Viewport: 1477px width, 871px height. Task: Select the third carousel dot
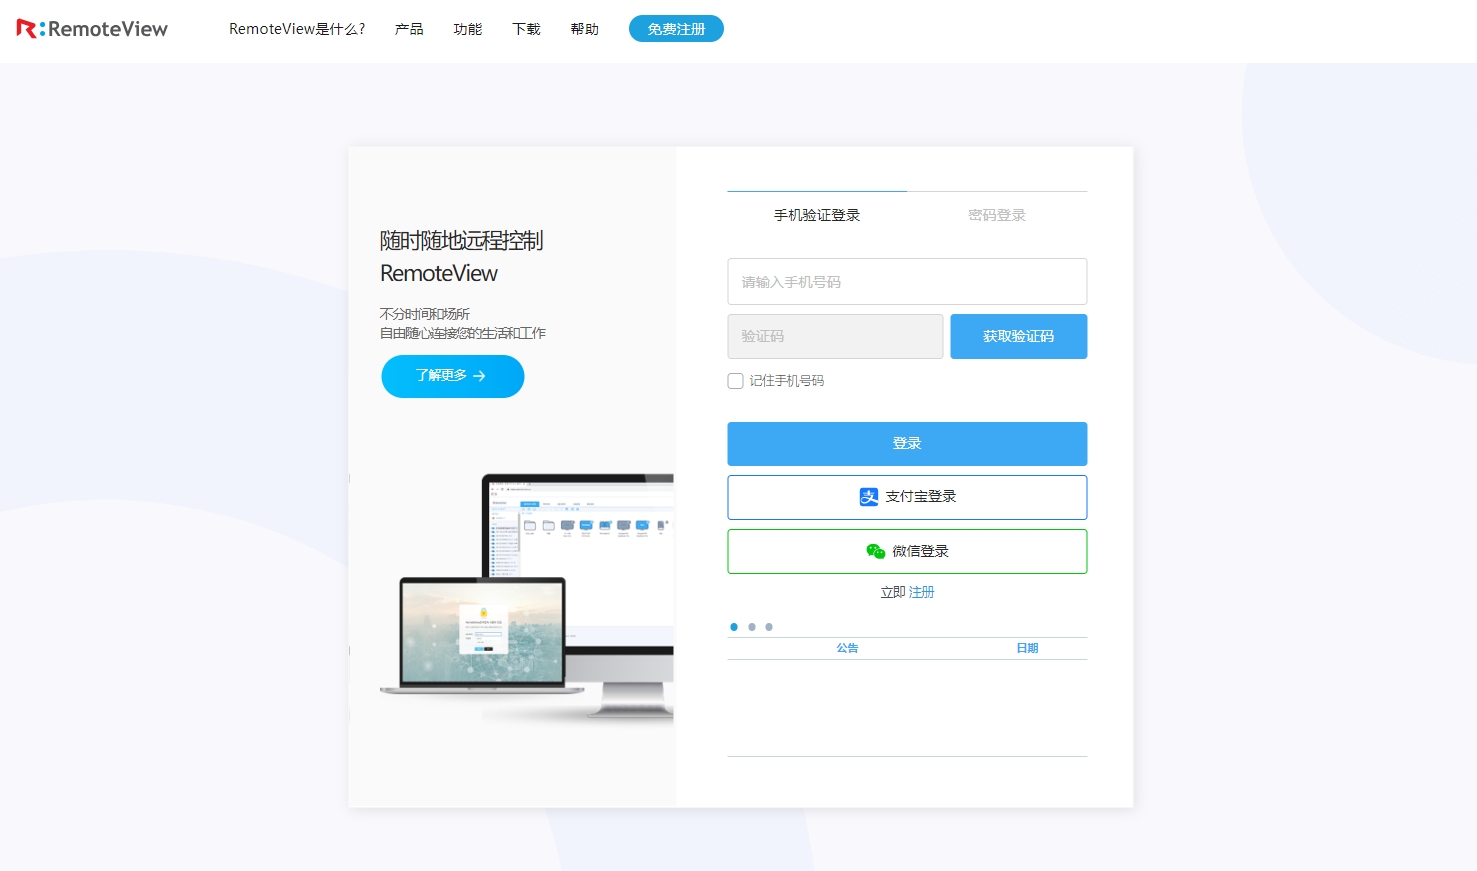tap(769, 627)
